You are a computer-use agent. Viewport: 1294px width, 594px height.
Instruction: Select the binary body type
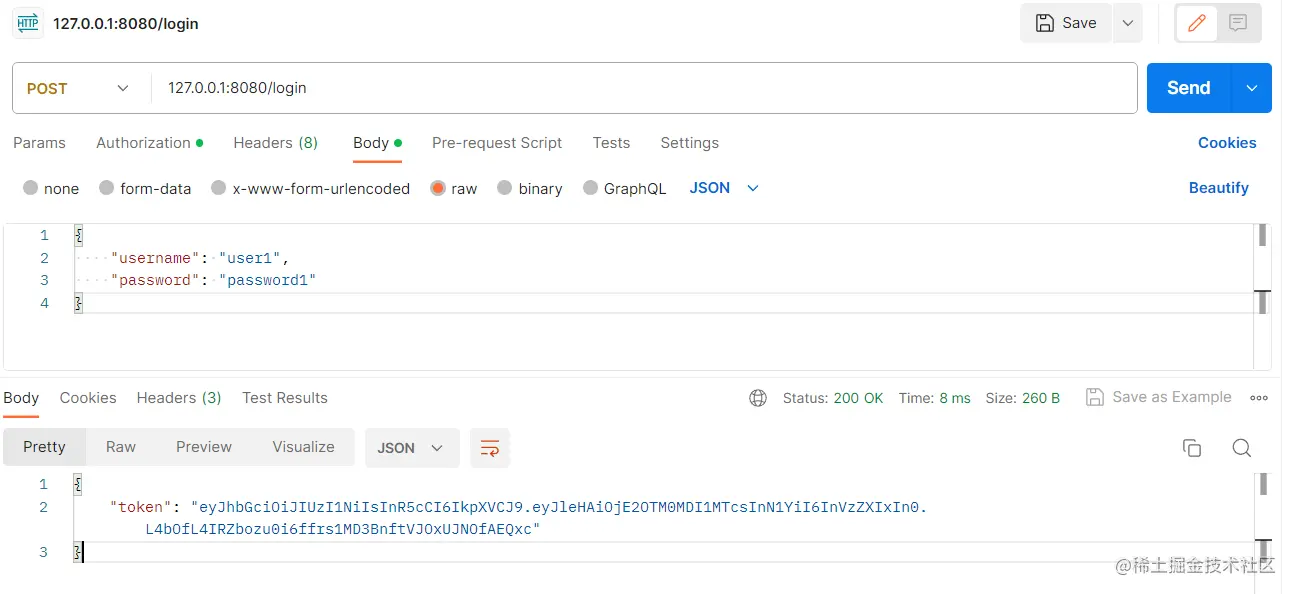click(x=529, y=188)
